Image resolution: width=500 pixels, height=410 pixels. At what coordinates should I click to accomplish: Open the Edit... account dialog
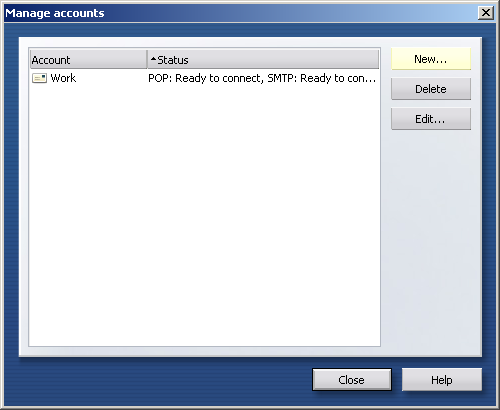click(x=431, y=119)
